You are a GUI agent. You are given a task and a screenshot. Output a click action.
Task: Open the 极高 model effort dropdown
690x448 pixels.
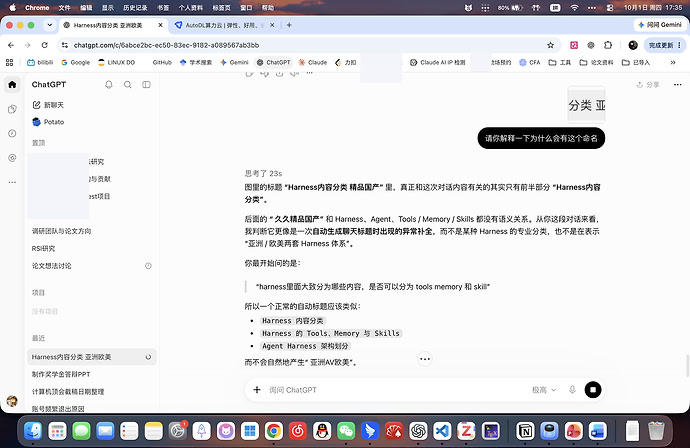[x=544, y=390]
